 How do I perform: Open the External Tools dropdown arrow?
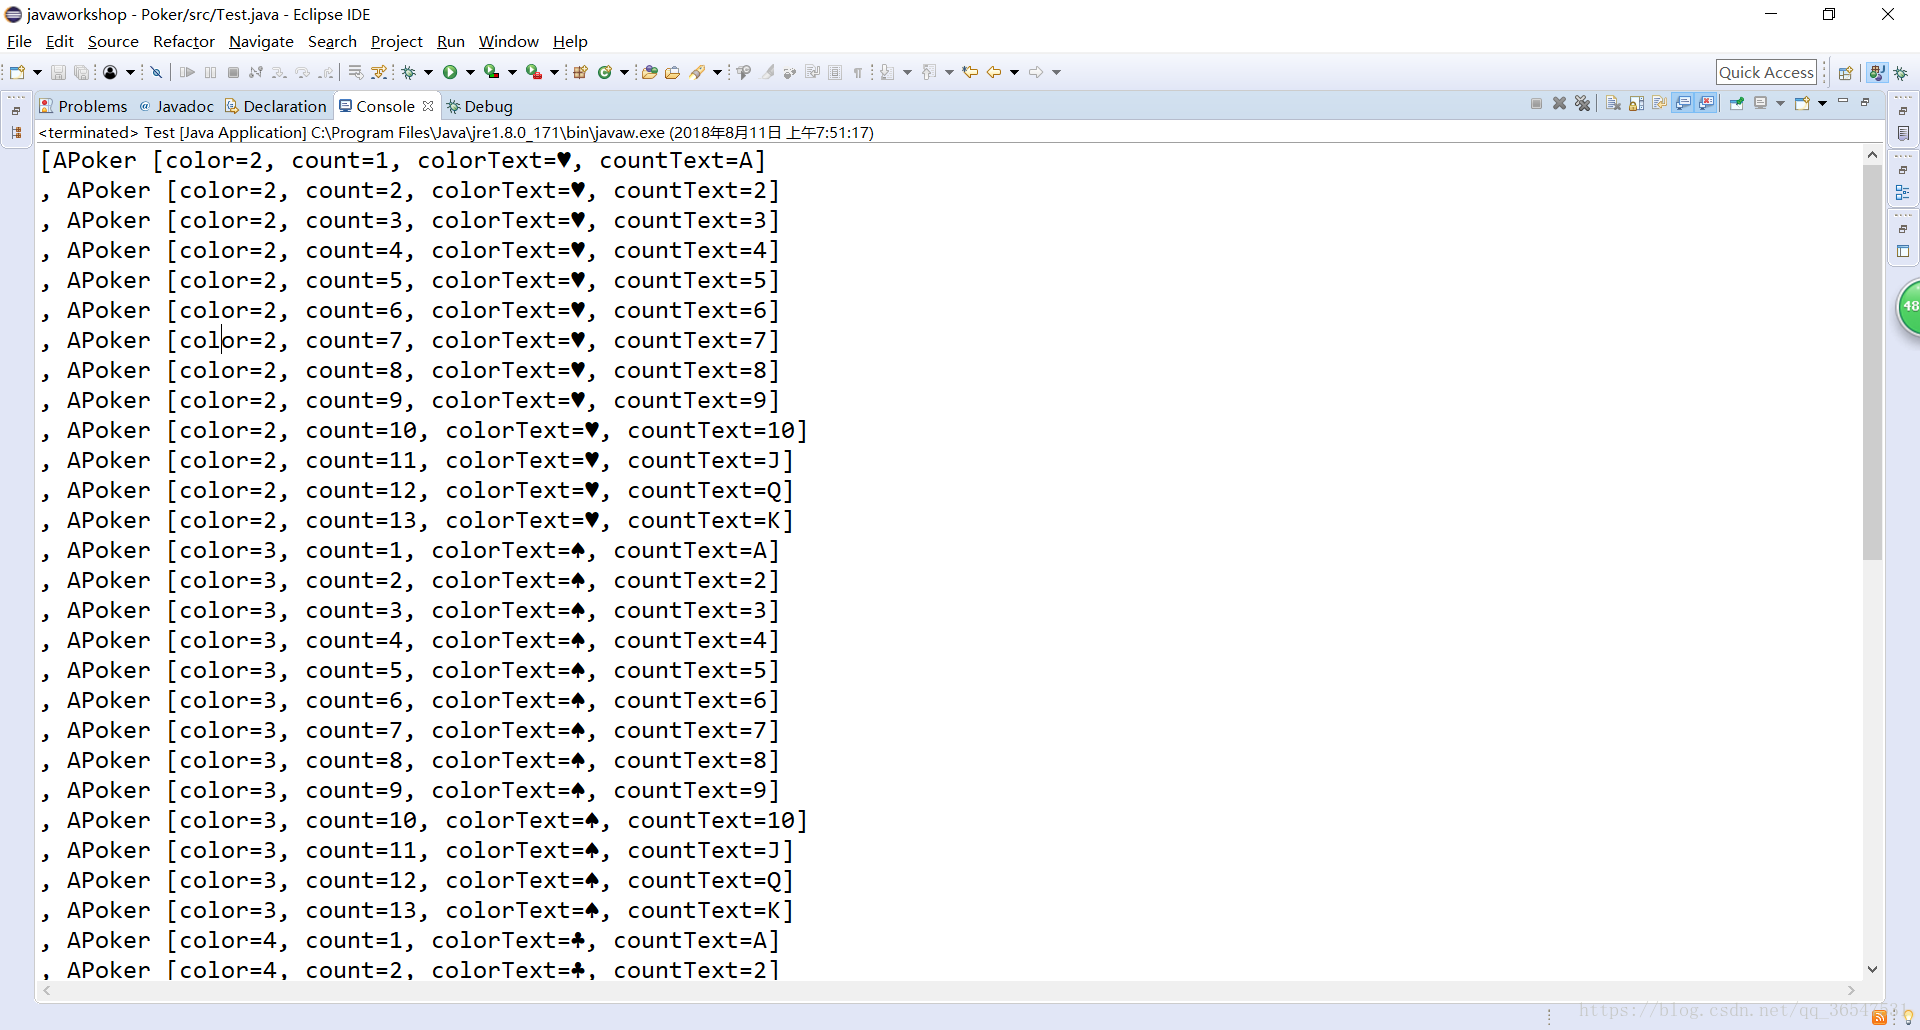coord(554,72)
